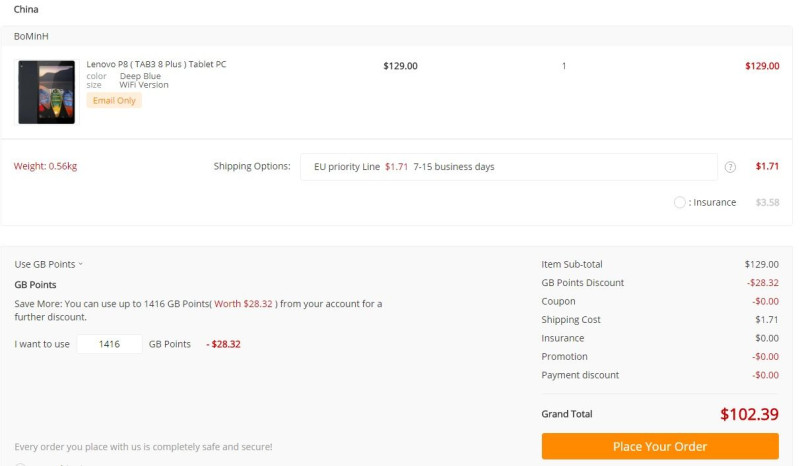The height and width of the screenshot is (466, 800).
Task: Click the Coupon summary row
Action: (660, 301)
